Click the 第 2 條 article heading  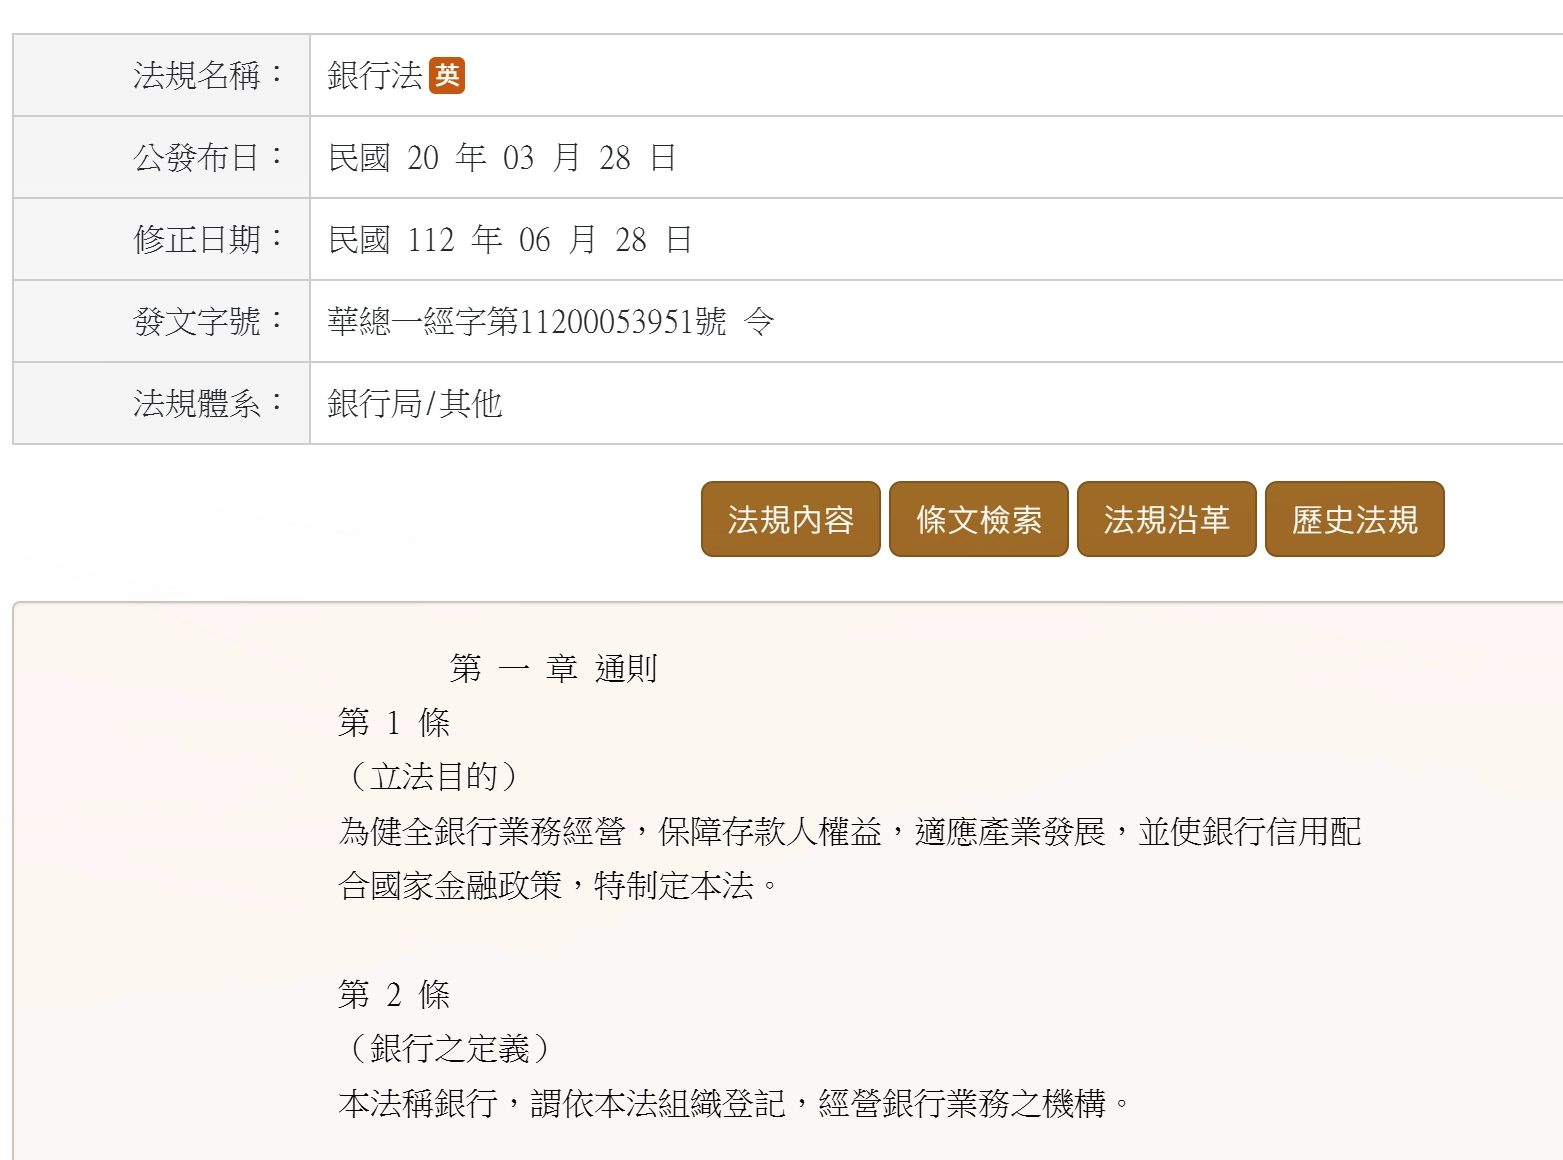[394, 994]
